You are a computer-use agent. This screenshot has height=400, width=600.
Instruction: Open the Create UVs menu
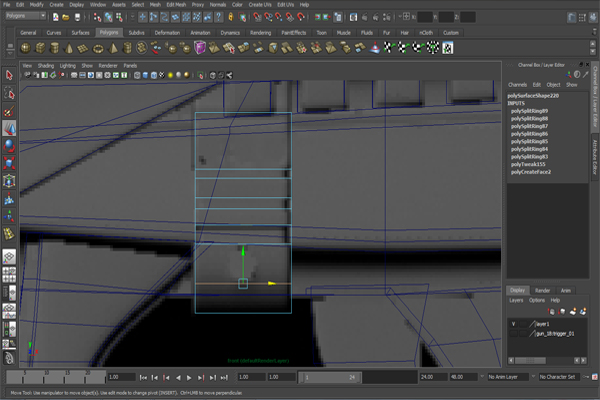260,5
